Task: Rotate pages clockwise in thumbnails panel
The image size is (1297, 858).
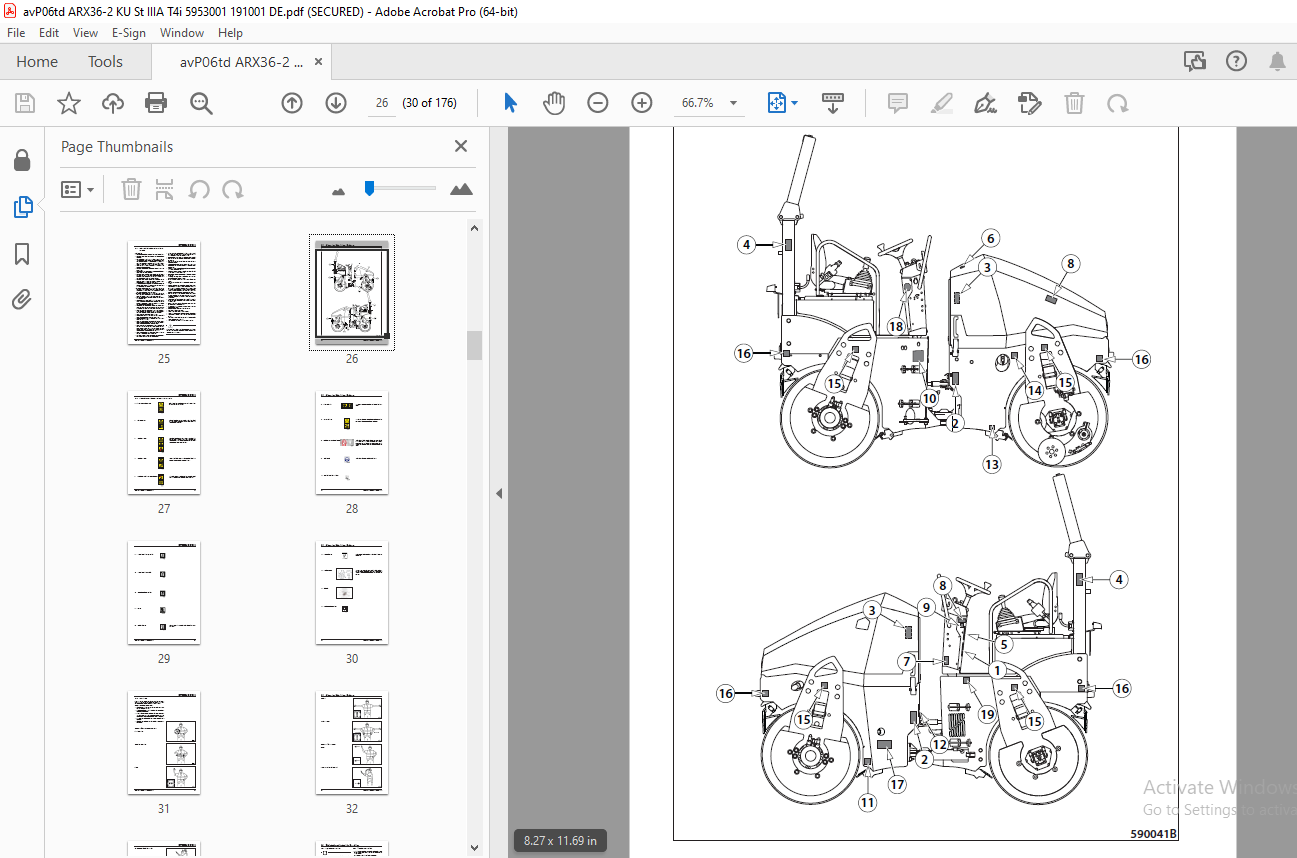Action: (233, 189)
